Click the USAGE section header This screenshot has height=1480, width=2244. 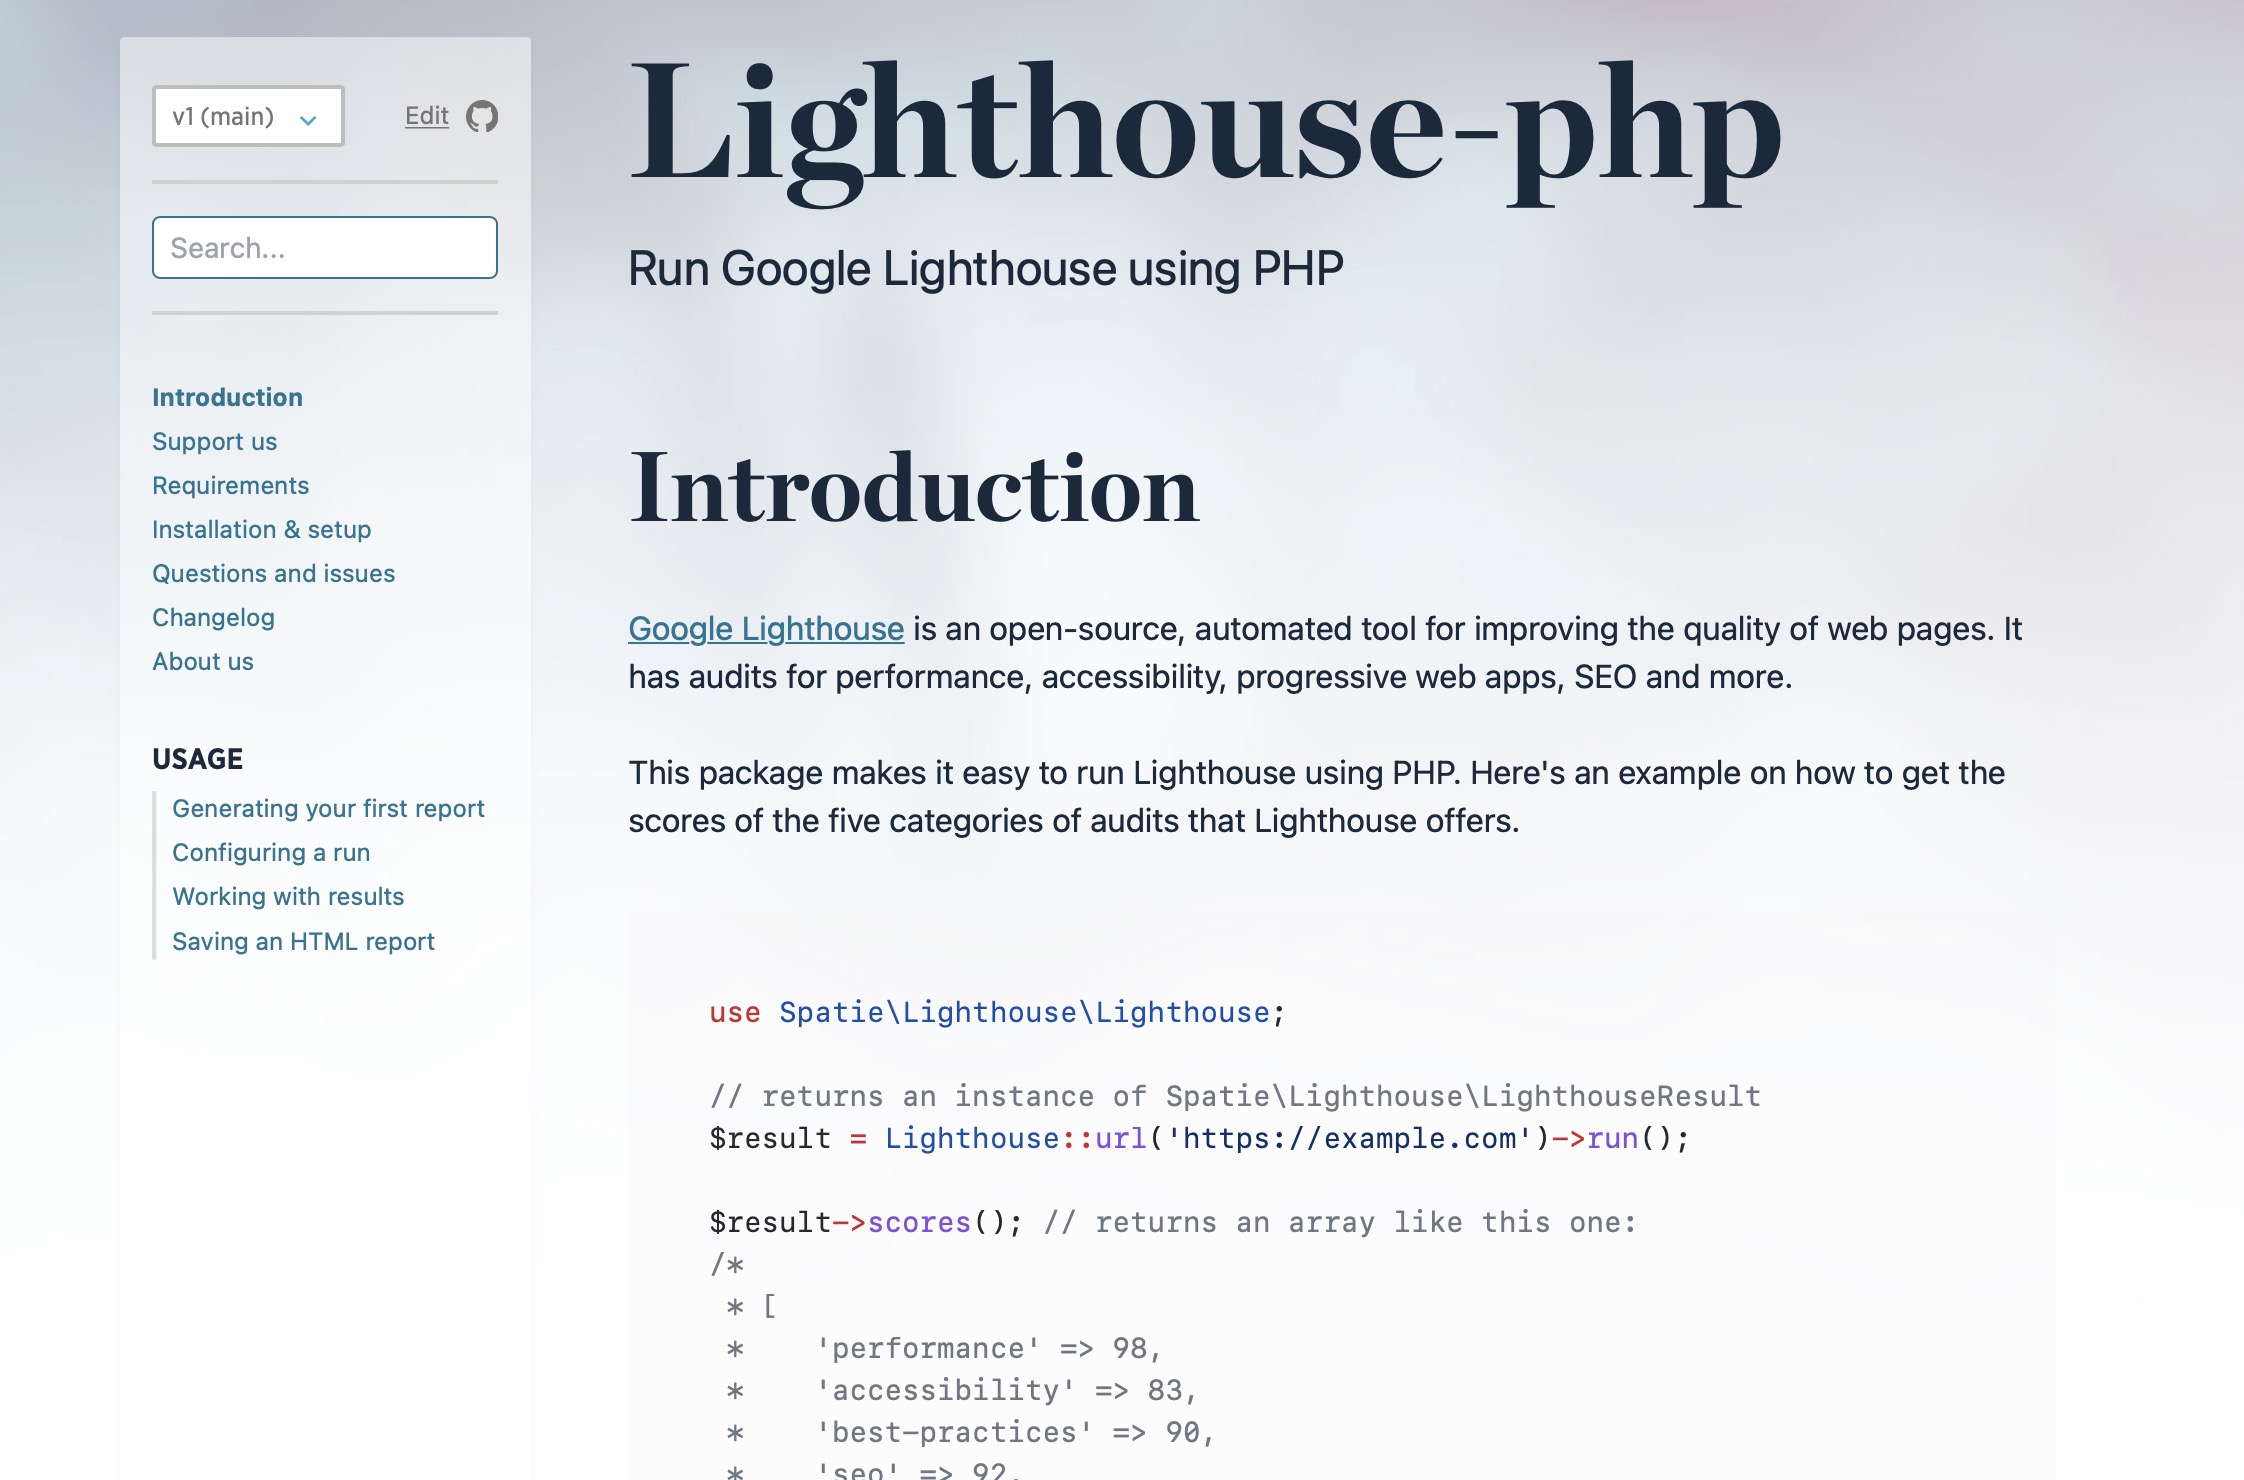197,759
